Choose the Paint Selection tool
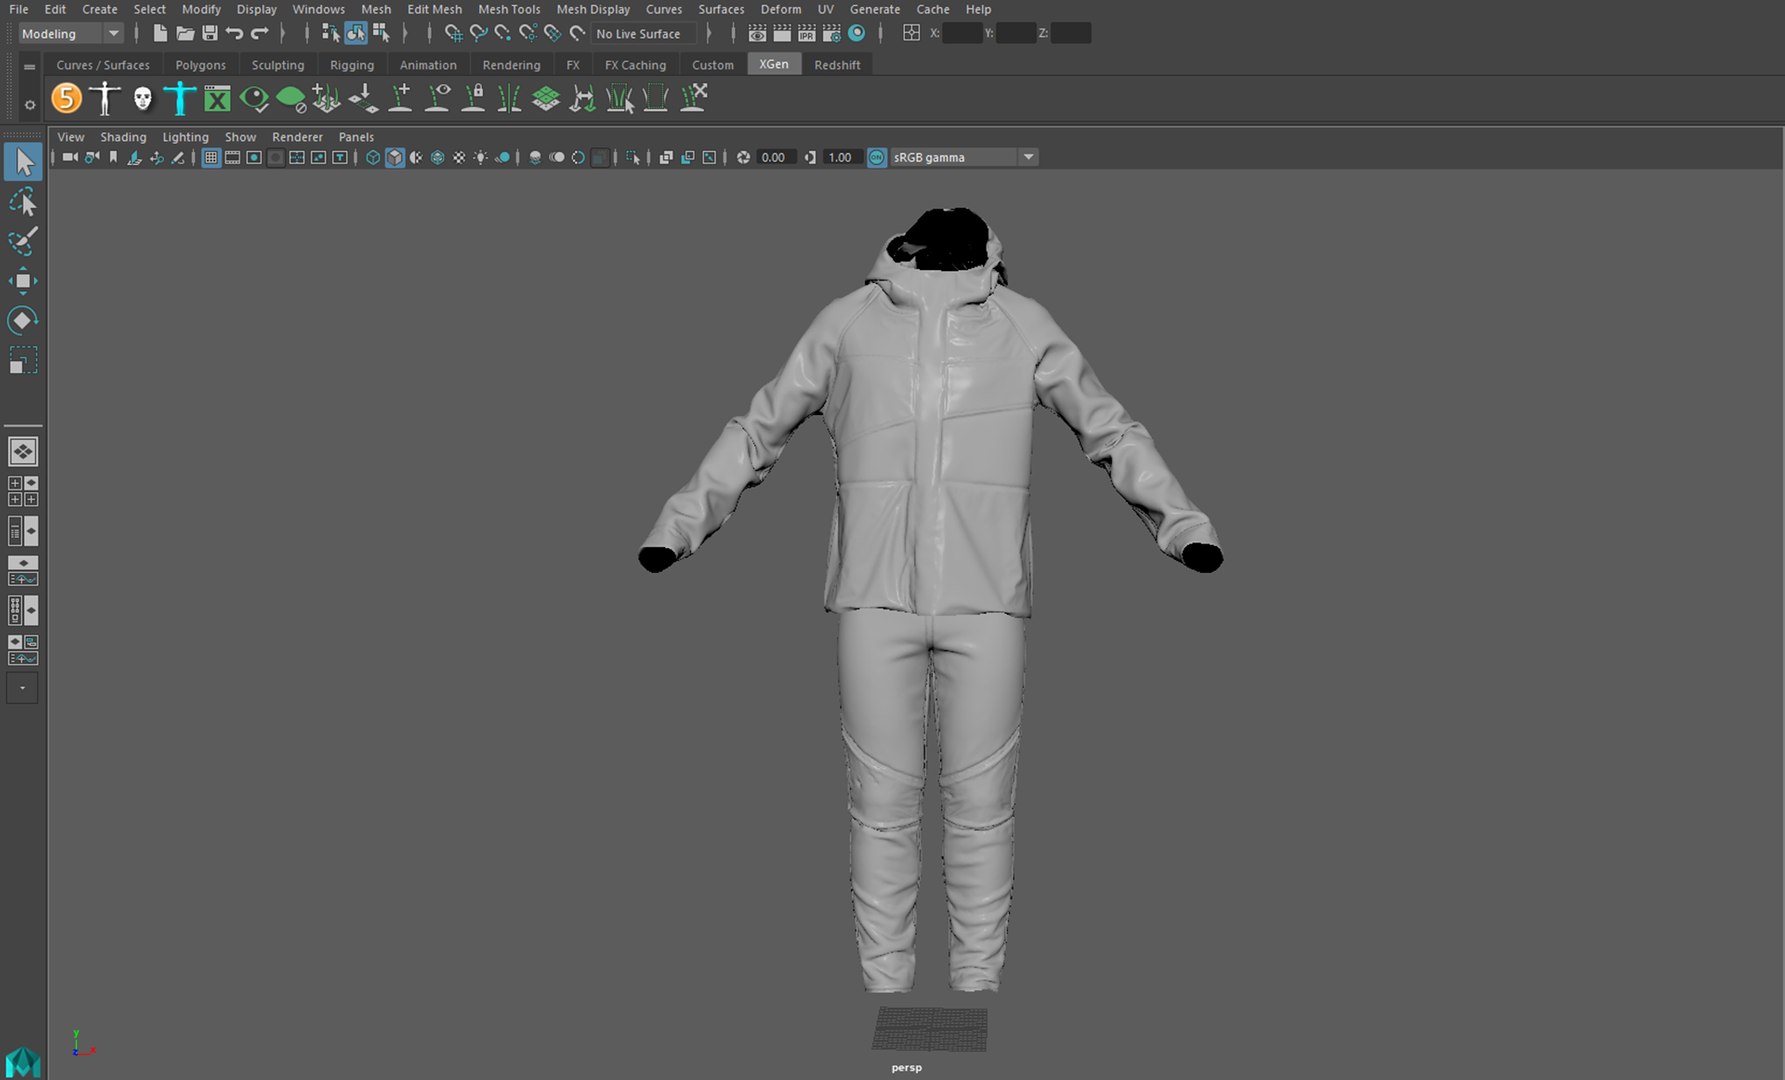1785x1080 pixels. click(x=23, y=241)
